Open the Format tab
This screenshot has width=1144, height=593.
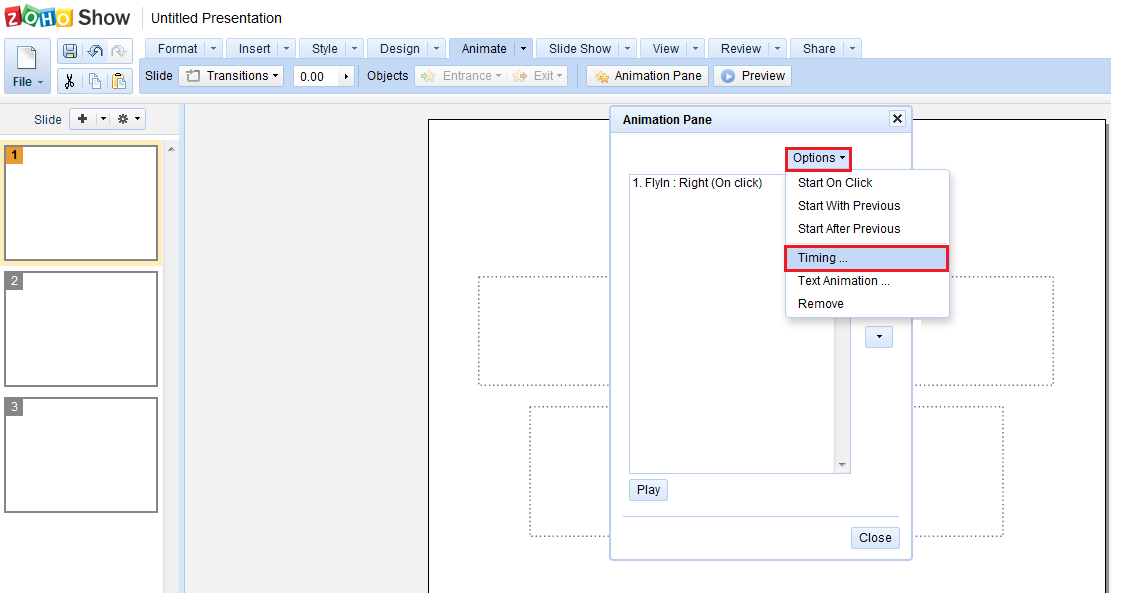pyautogui.click(x=177, y=49)
